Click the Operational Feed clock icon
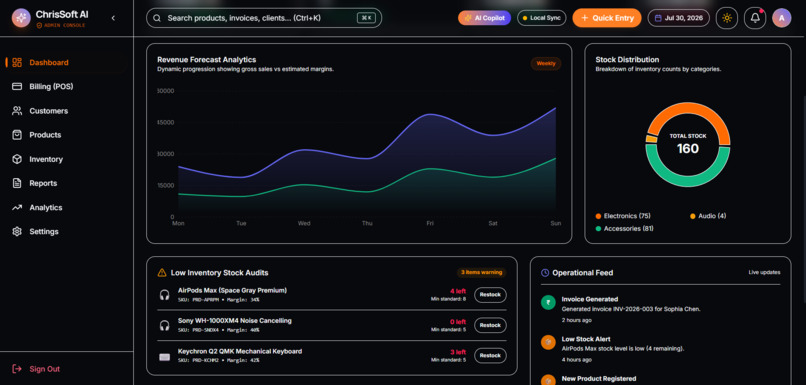This screenshot has width=806, height=385. (545, 273)
